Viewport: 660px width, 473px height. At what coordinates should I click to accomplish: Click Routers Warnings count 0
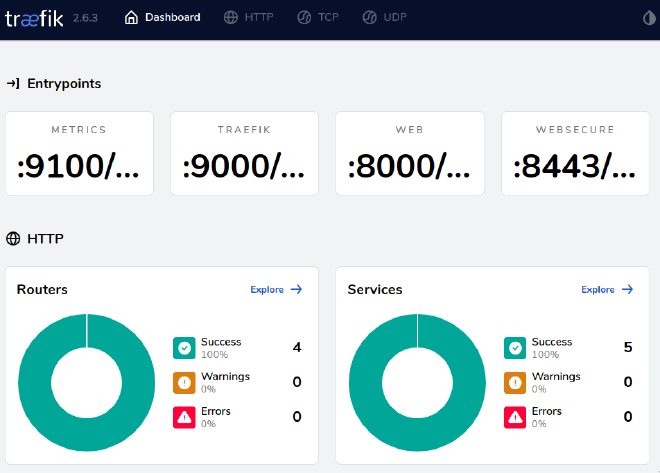tap(297, 382)
